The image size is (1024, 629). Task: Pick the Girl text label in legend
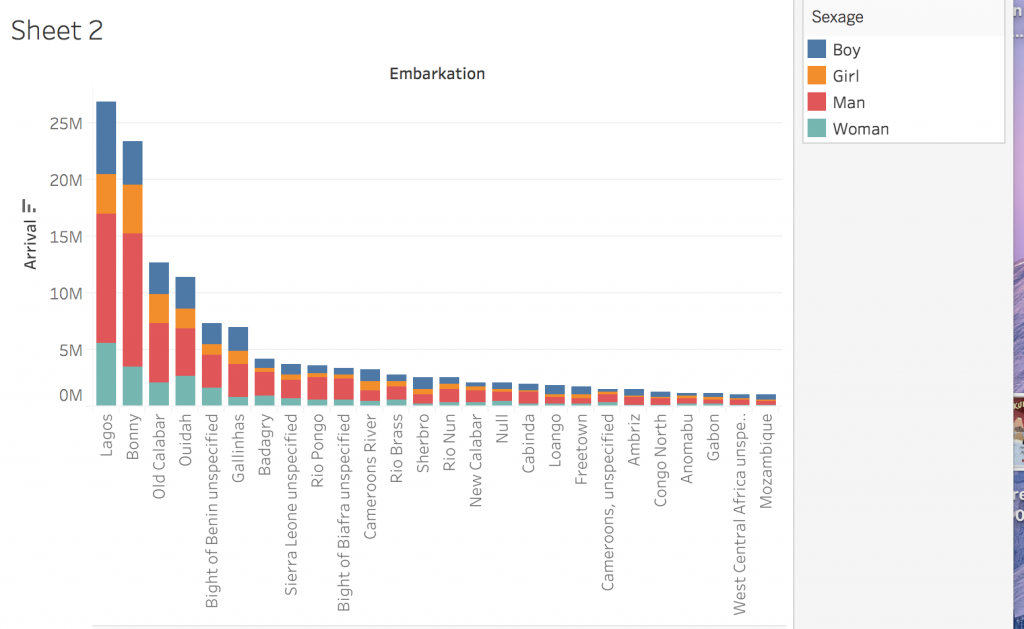[x=845, y=76]
